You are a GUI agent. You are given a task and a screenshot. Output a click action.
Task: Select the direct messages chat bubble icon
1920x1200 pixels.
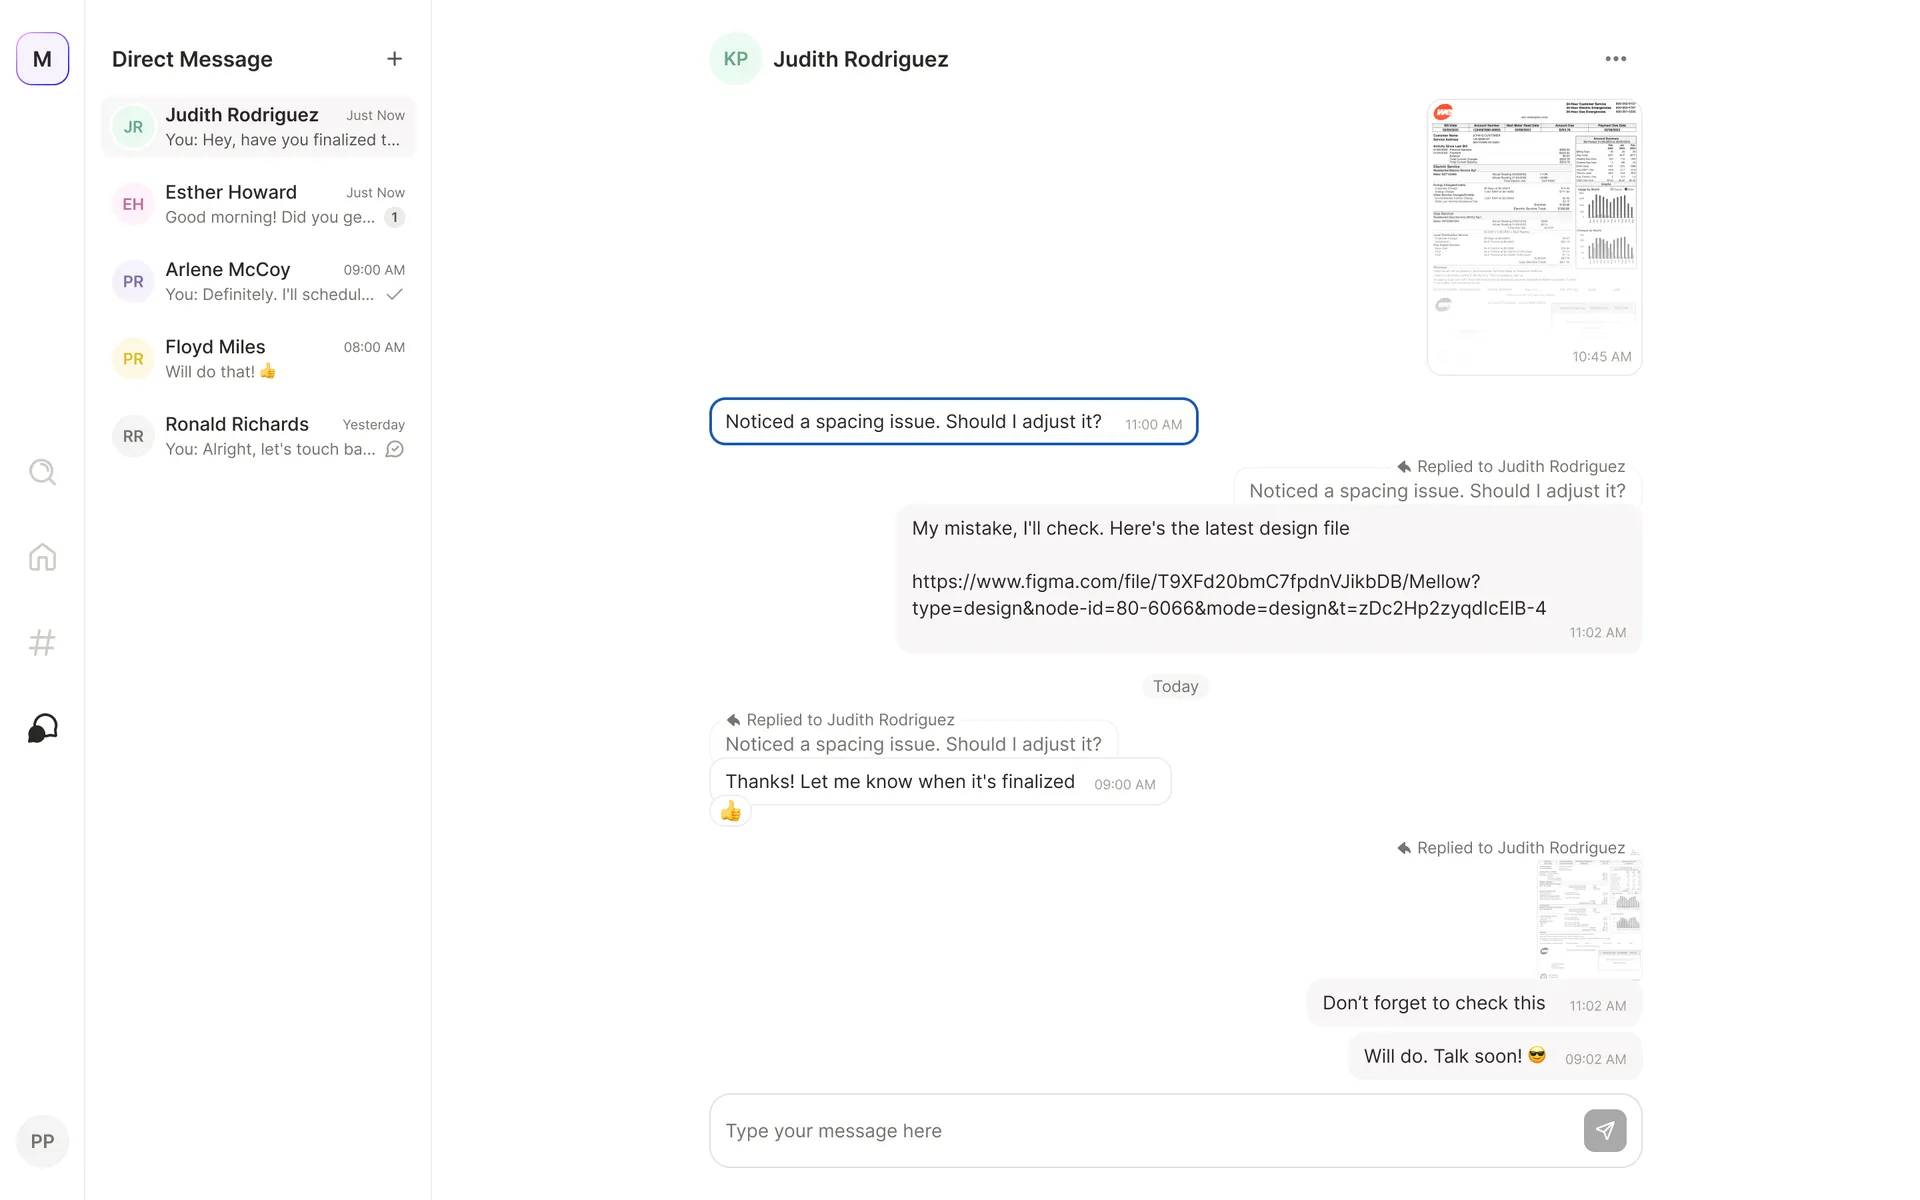coord(42,728)
